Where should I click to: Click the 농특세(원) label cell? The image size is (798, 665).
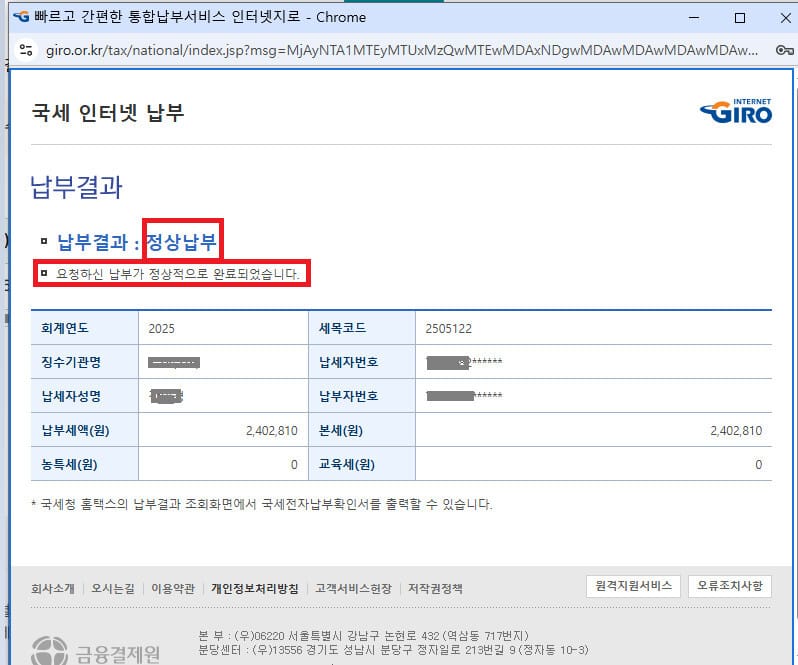(x=84, y=464)
